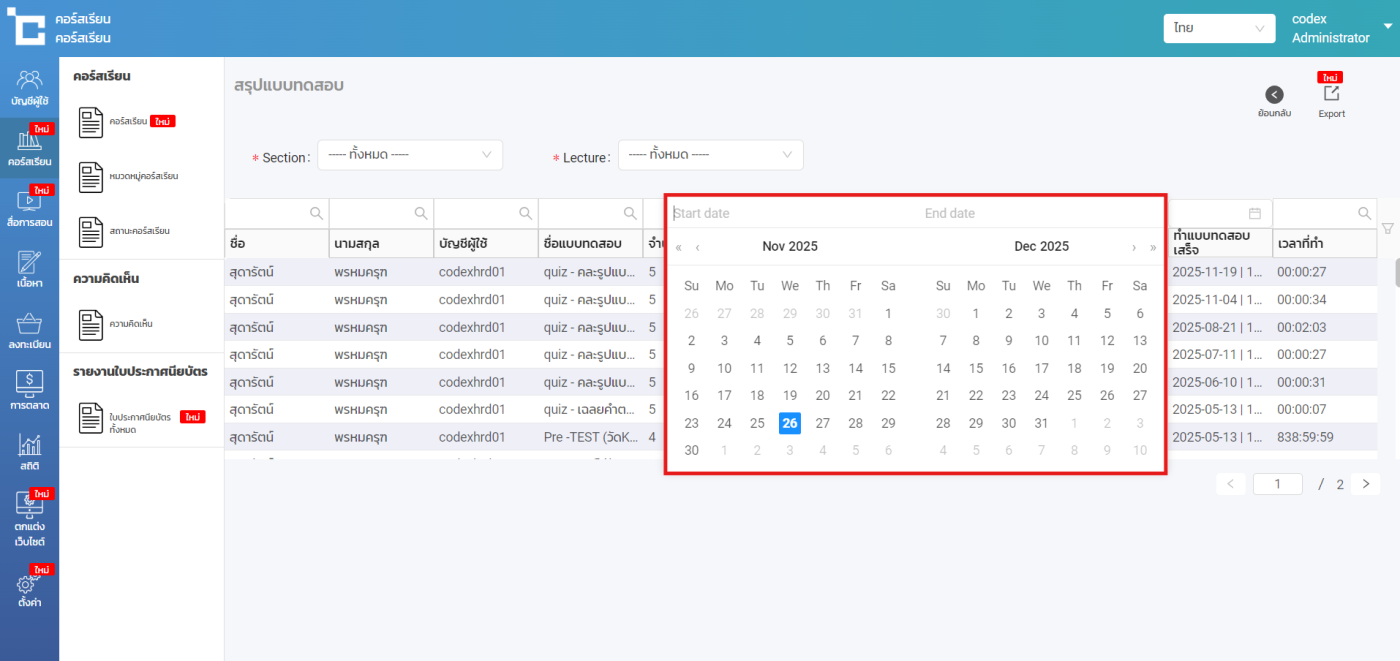Click the back arrow icon
Screen dimensions: 1400x661
(x=1274, y=95)
